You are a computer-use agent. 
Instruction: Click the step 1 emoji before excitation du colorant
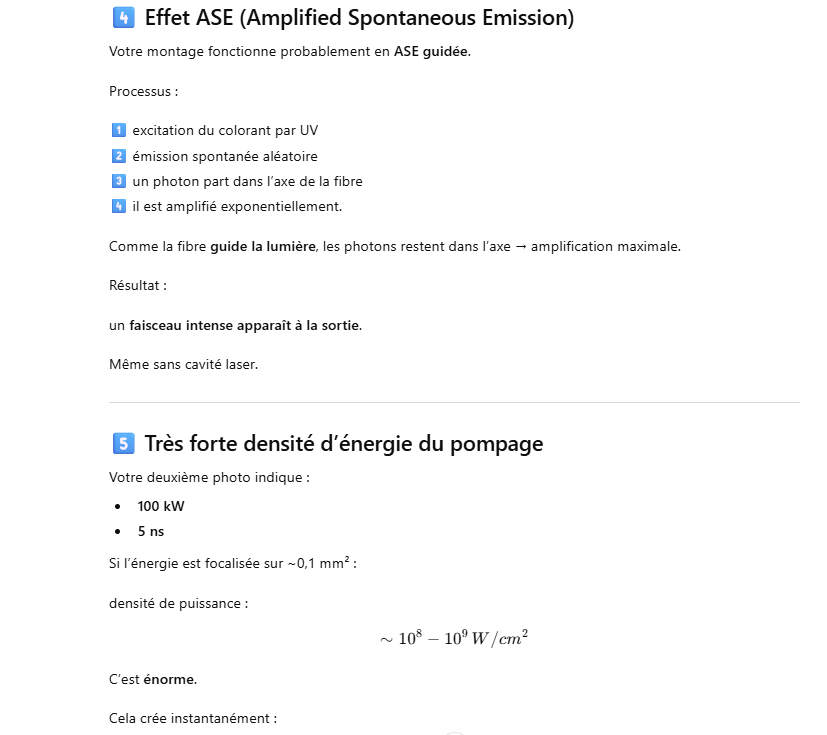(x=118, y=130)
